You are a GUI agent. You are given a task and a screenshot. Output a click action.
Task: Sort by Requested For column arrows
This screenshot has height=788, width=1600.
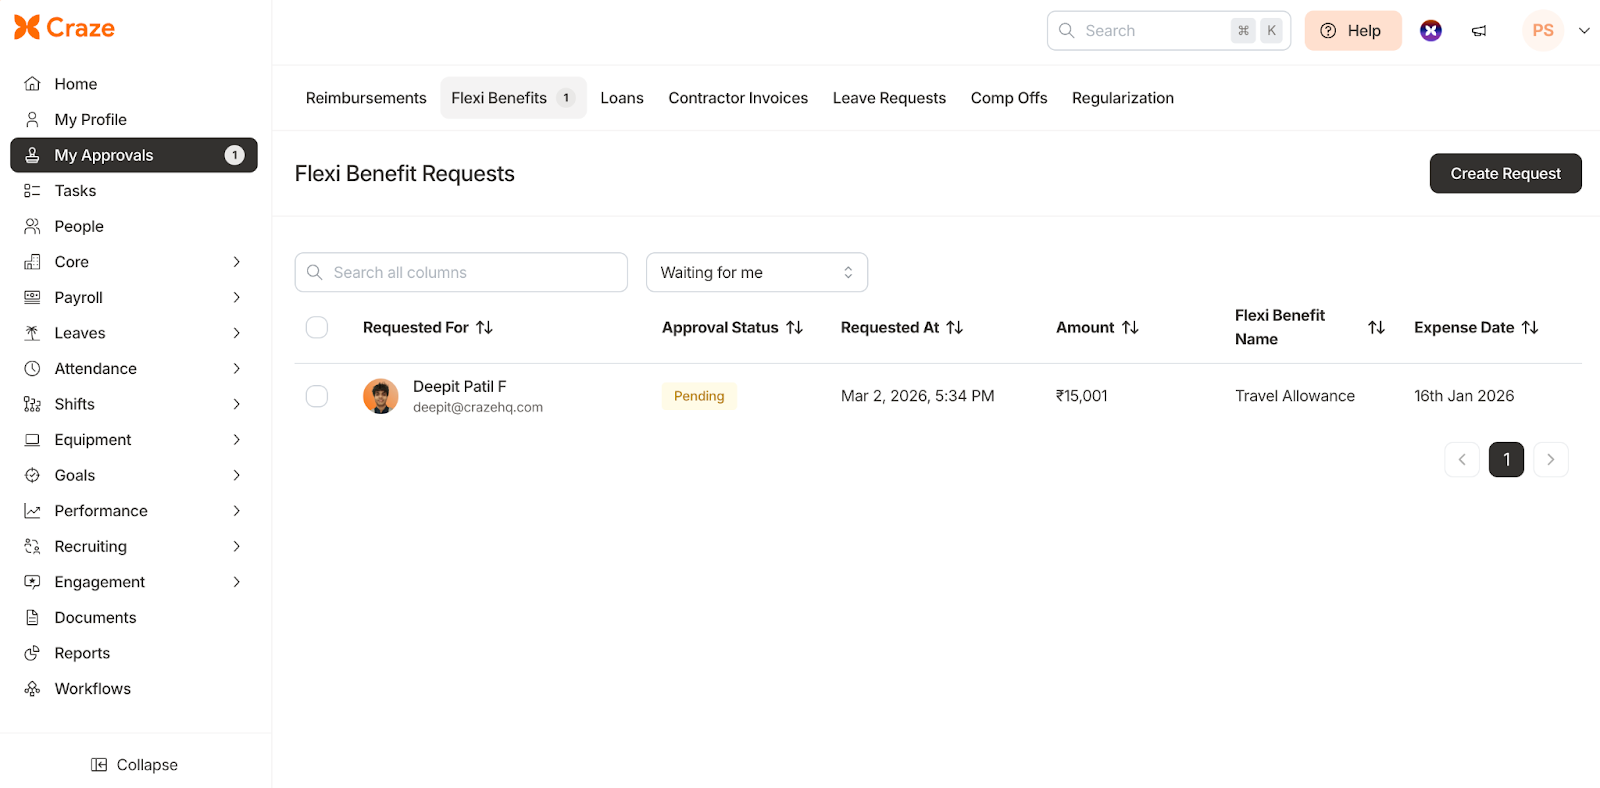point(485,328)
